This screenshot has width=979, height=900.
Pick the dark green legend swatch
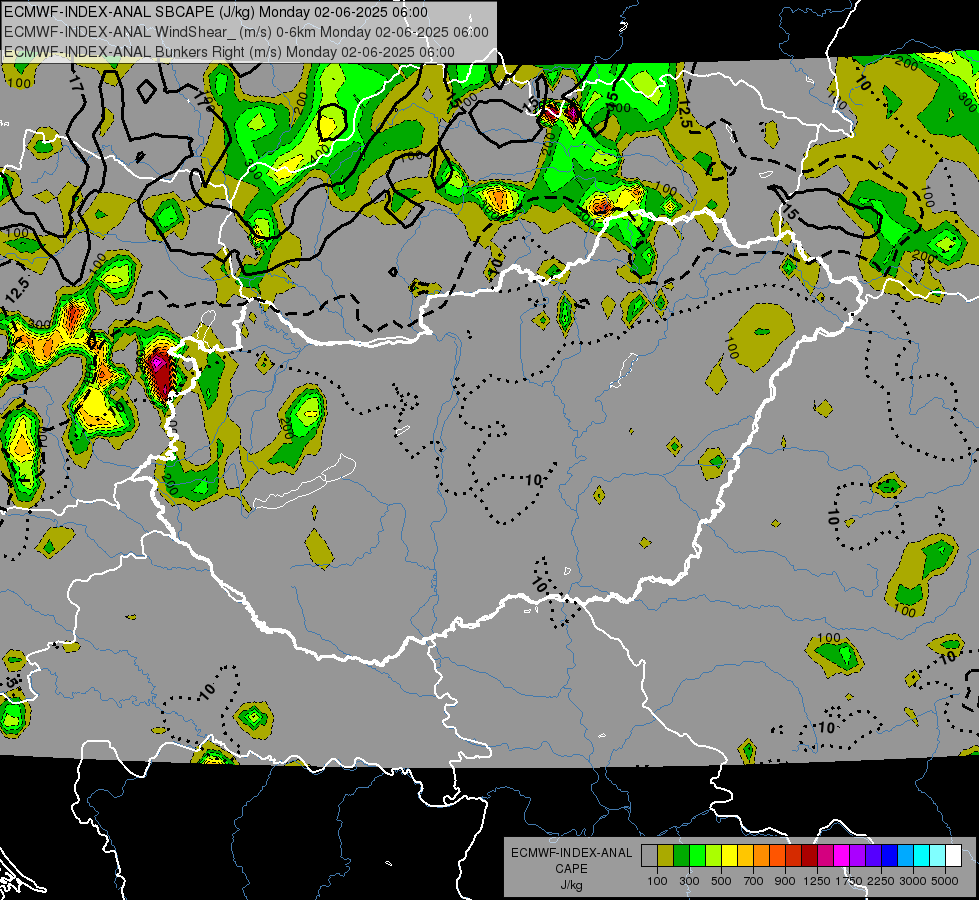[681, 856]
